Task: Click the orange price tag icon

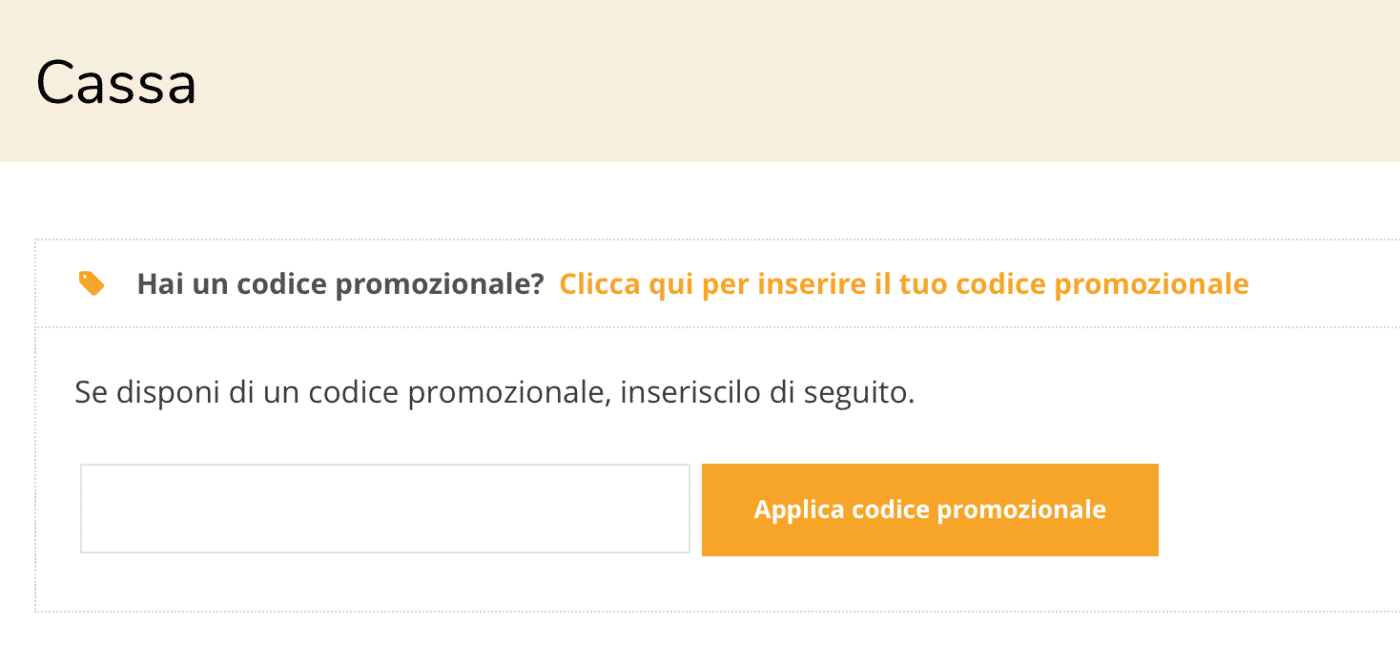Action: (91, 284)
